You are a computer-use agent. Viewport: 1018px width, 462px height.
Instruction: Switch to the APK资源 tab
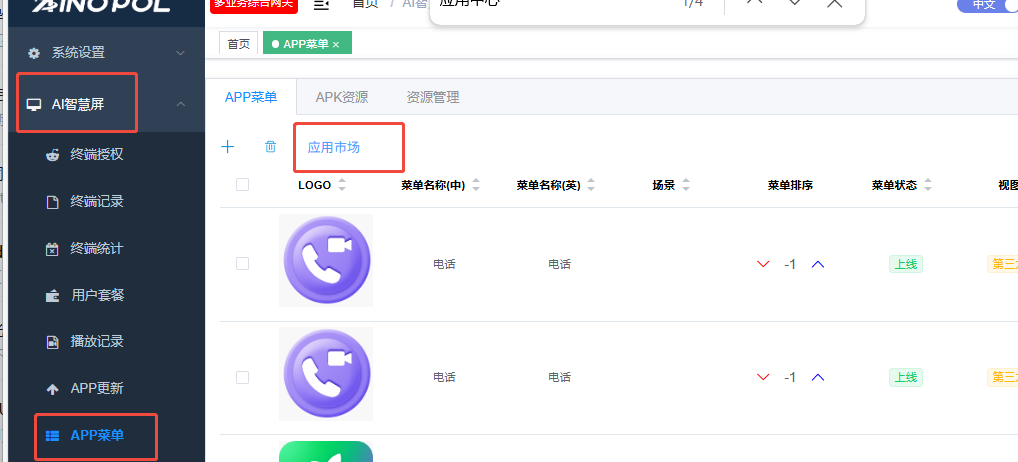coord(341,97)
